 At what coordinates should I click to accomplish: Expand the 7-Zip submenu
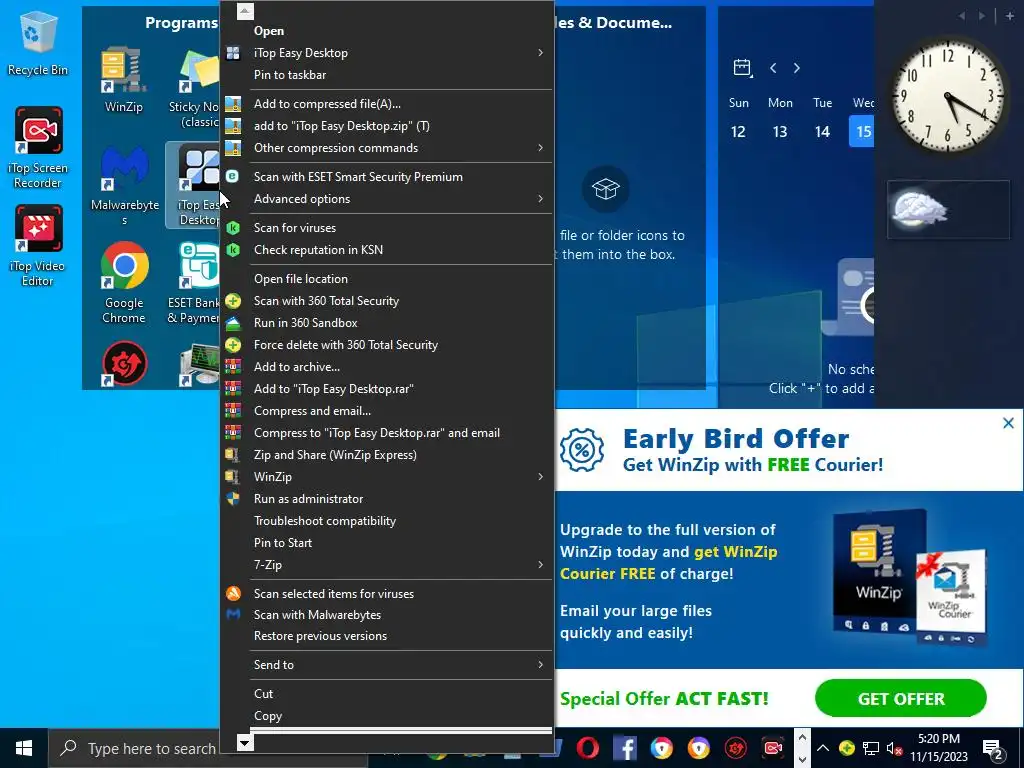(387, 565)
